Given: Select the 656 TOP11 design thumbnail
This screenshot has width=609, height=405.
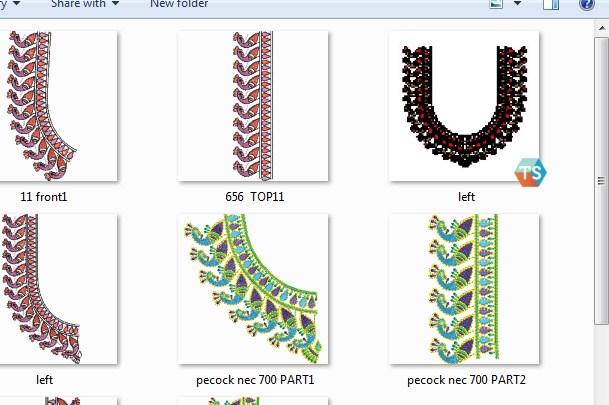Looking at the screenshot, I should click(x=254, y=105).
